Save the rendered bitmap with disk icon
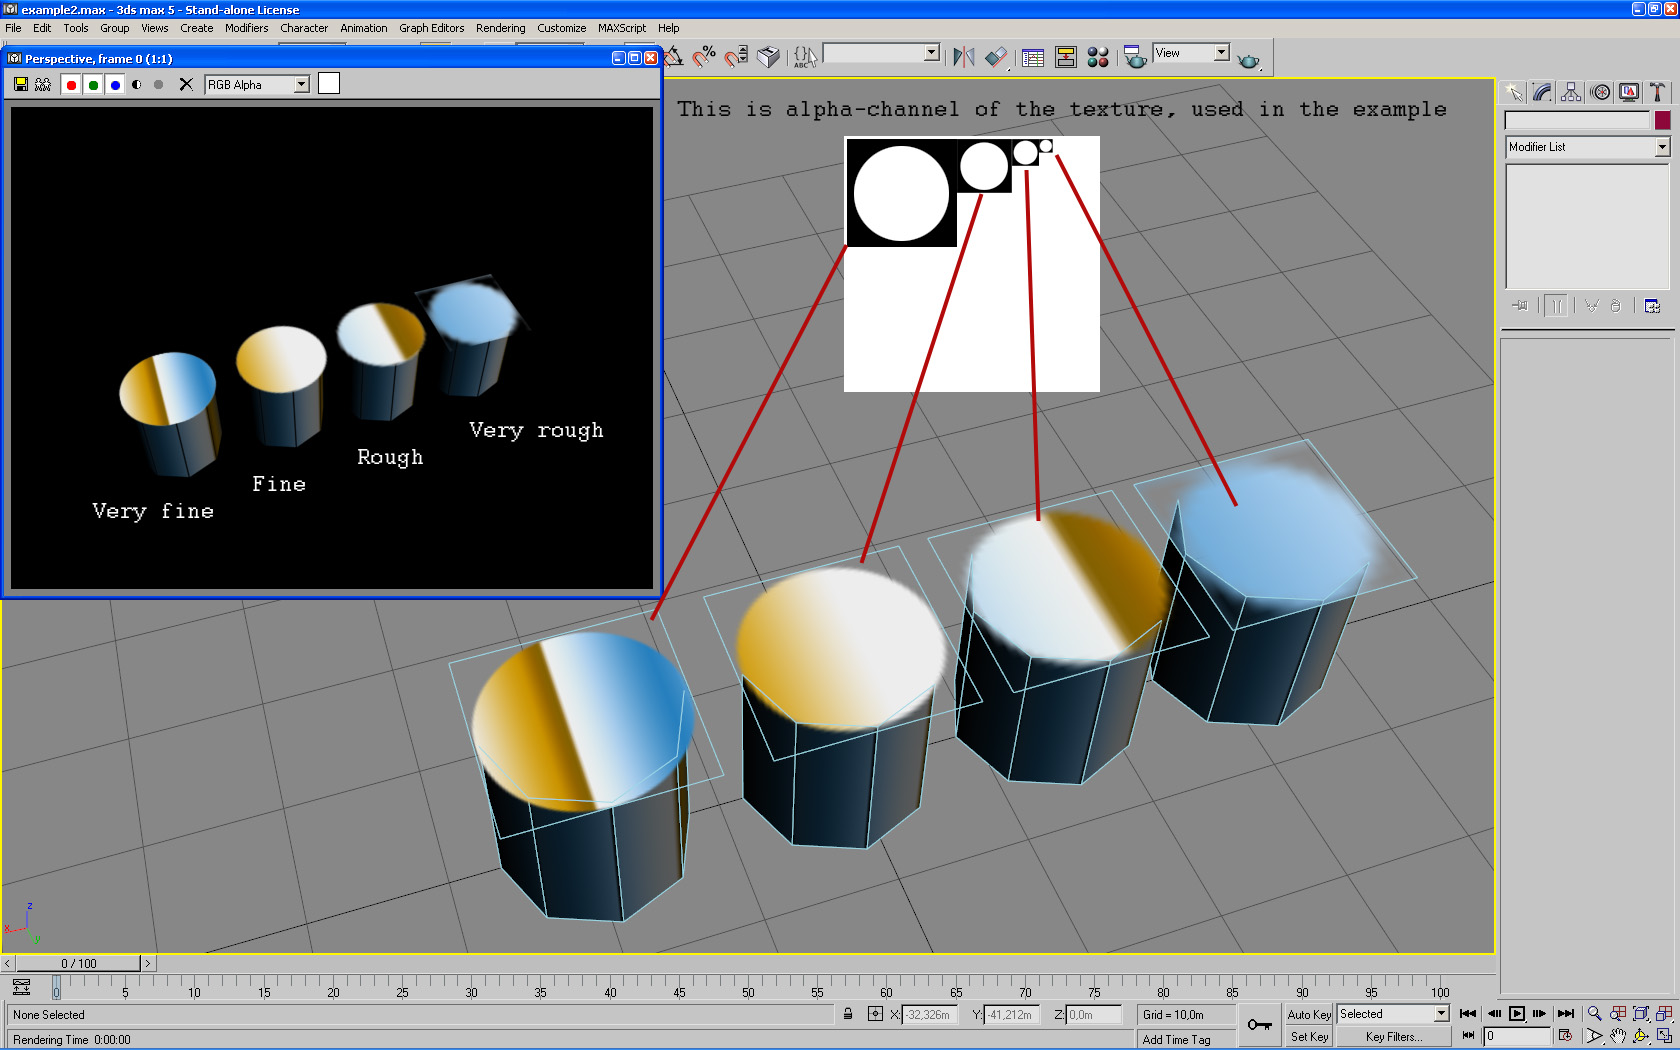 coord(21,85)
